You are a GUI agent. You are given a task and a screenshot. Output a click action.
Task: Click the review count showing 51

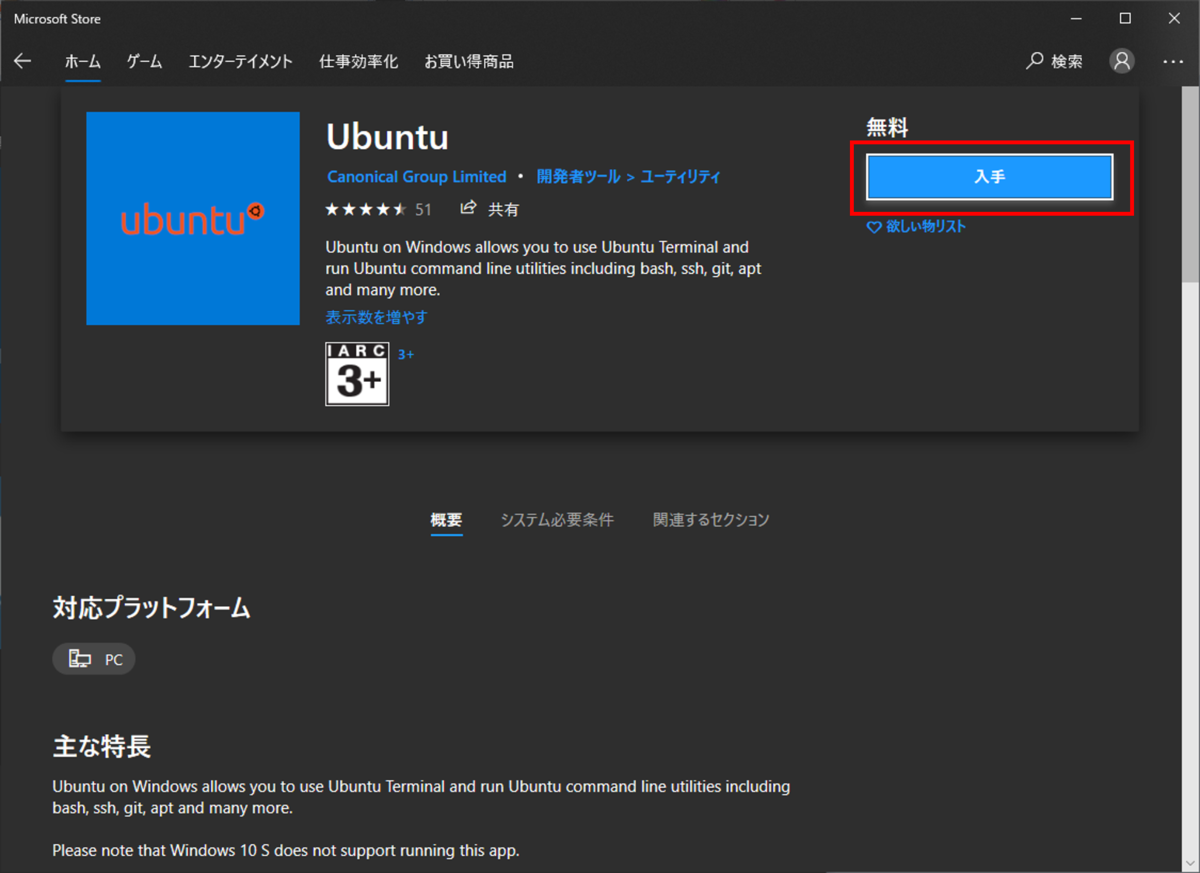click(424, 209)
